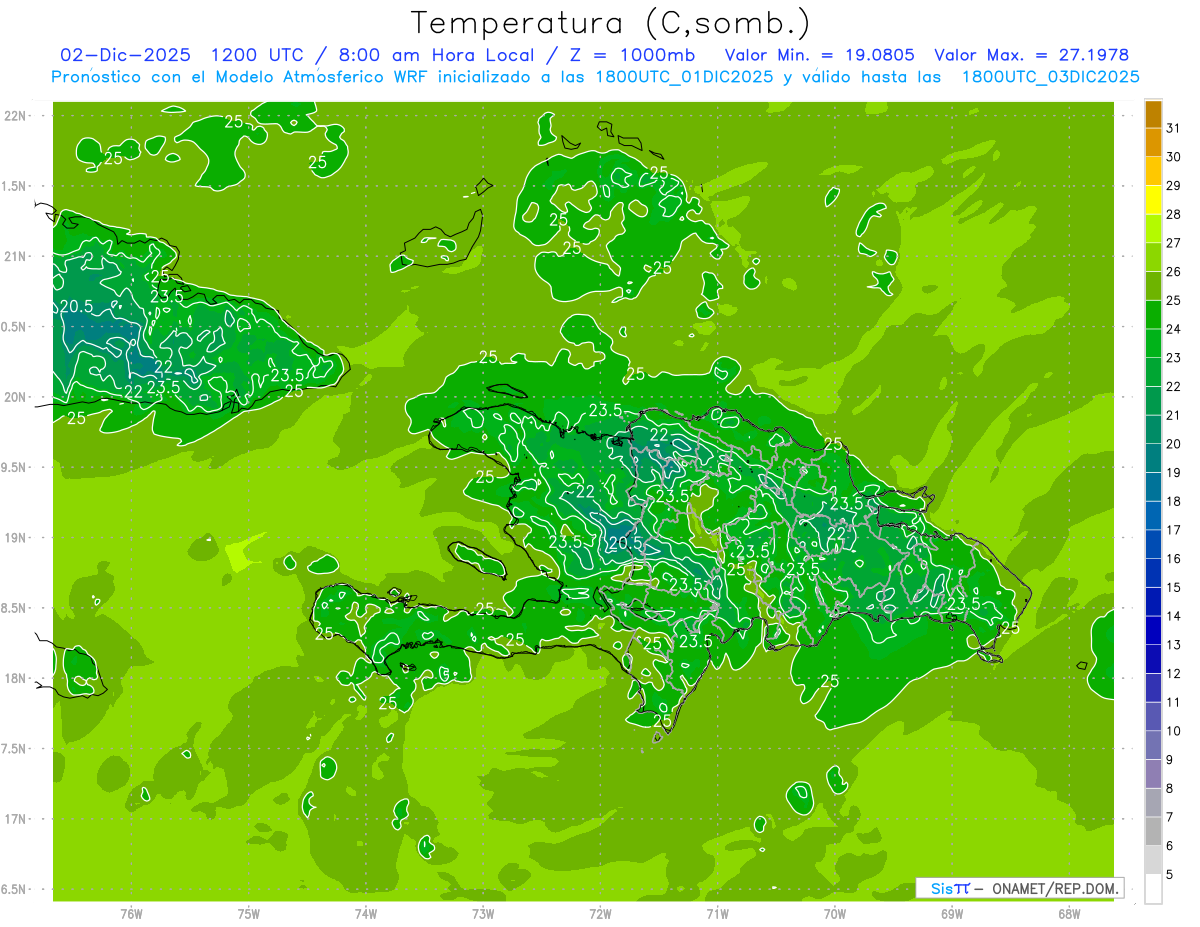Click the '71W' longitude axis label
The height and width of the screenshot is (927, 1200).
pyautogui.click(x=717, y=913)
